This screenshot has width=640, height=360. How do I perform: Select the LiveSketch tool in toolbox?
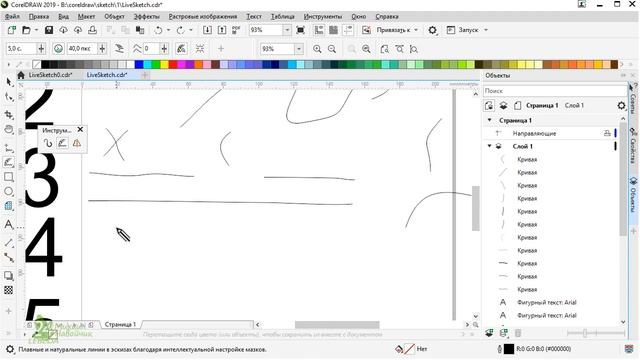tap(9, 162)
